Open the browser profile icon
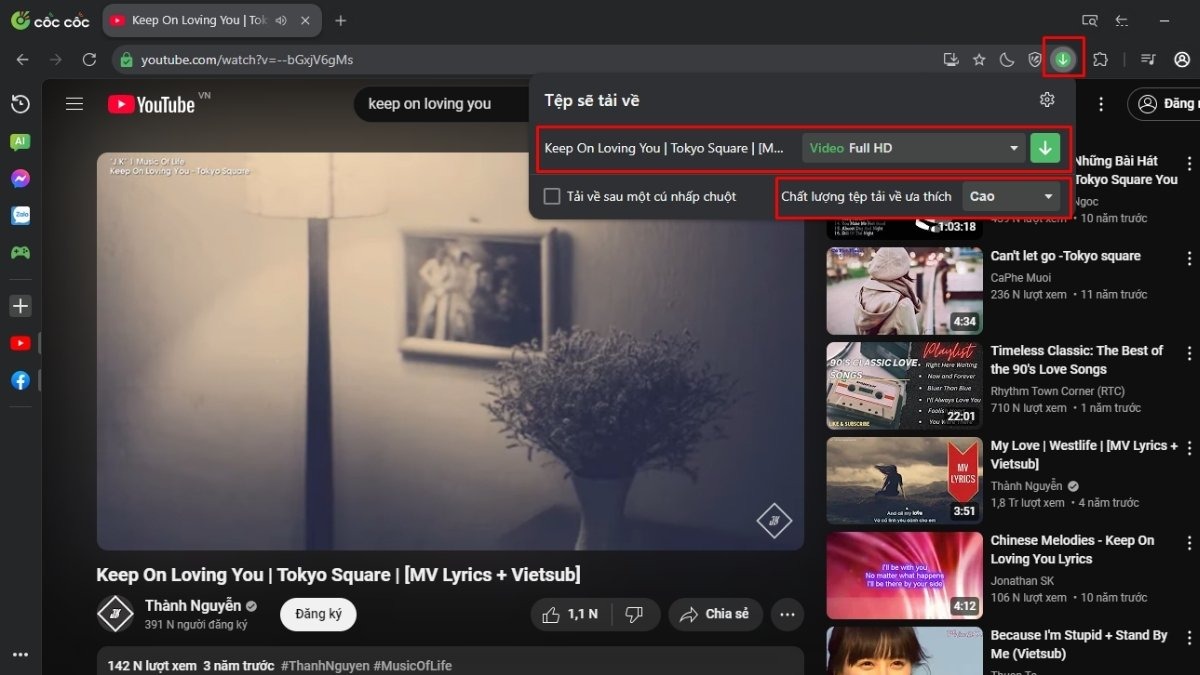The height and width of the screenshot is (675, 1200). pyautogui.click(x=1182, y=60)
